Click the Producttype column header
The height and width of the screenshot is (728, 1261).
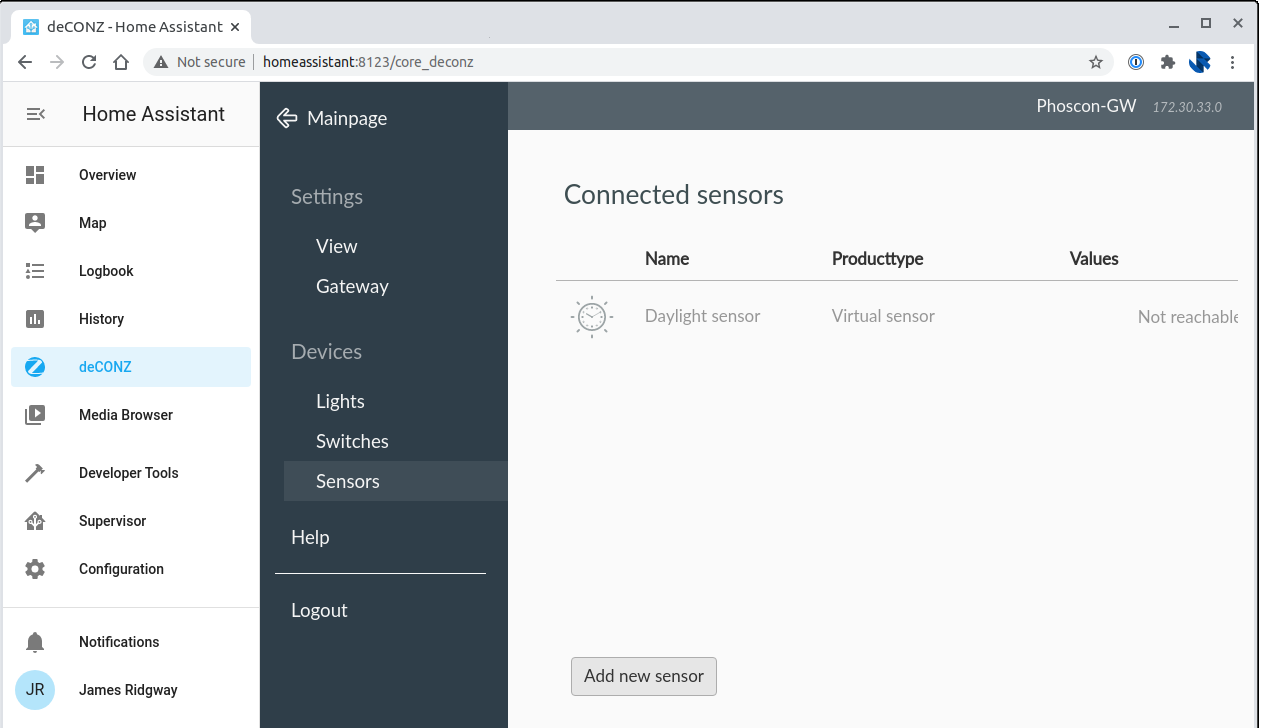[x=877, y=258]
